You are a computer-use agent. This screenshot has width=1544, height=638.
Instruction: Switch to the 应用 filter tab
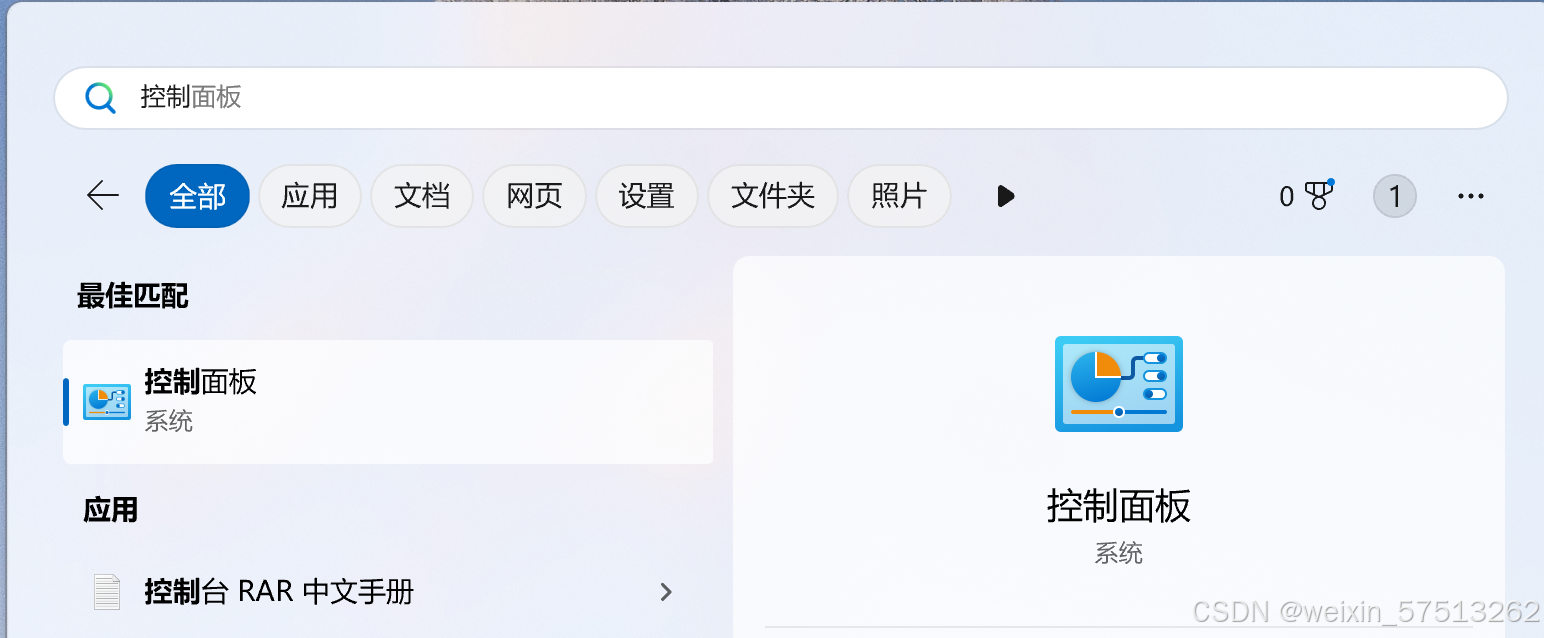pos(310,196)
